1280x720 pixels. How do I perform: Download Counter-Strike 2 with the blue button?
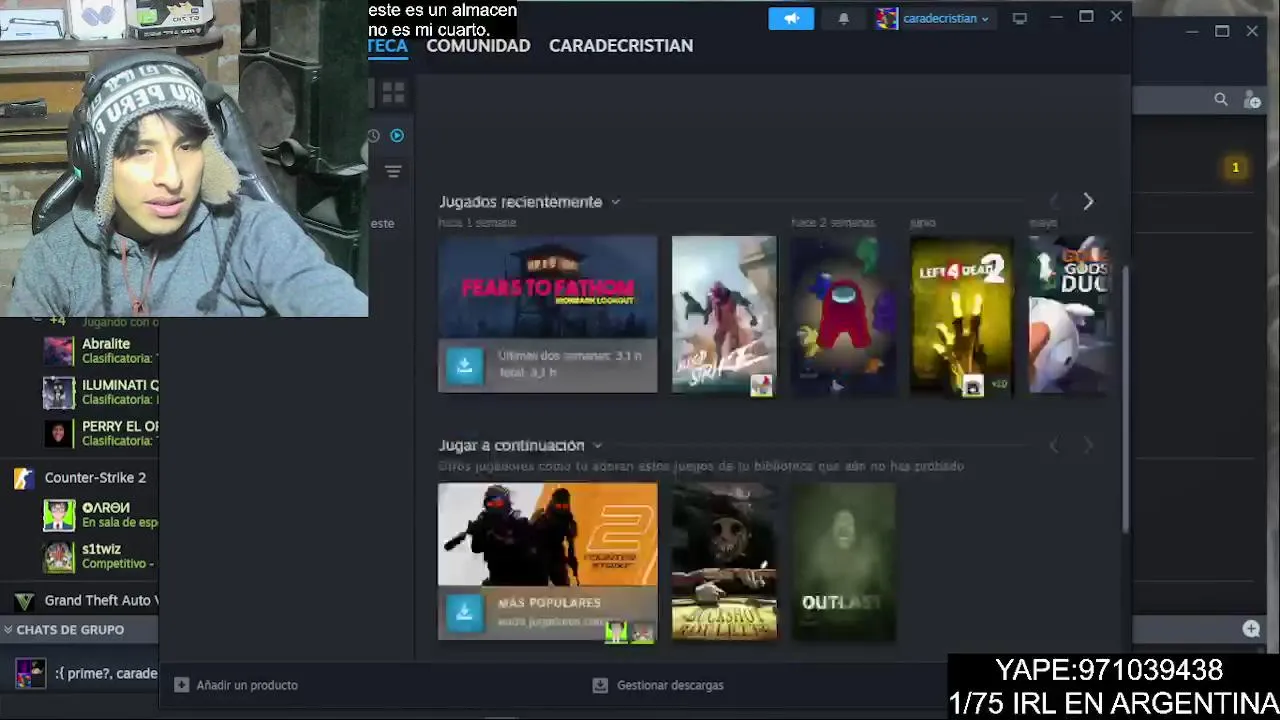point(464,612)
